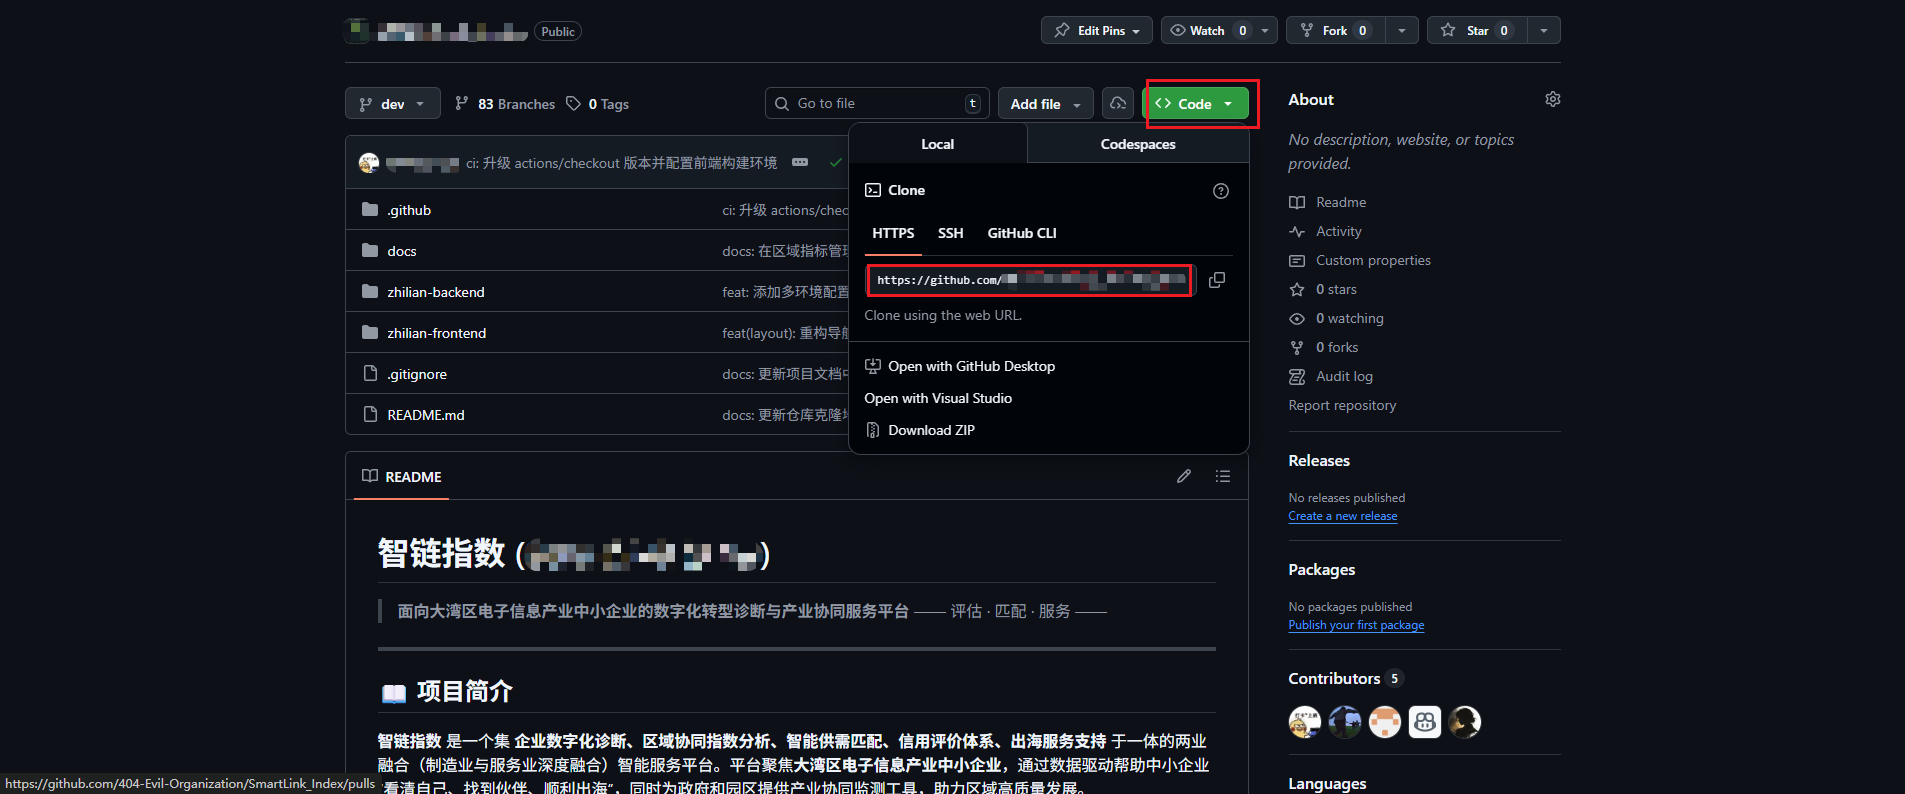Edit the README with the pencil icon
Image resolution: width=1905 pixels, height=794 pixels.
point(1184,476)
